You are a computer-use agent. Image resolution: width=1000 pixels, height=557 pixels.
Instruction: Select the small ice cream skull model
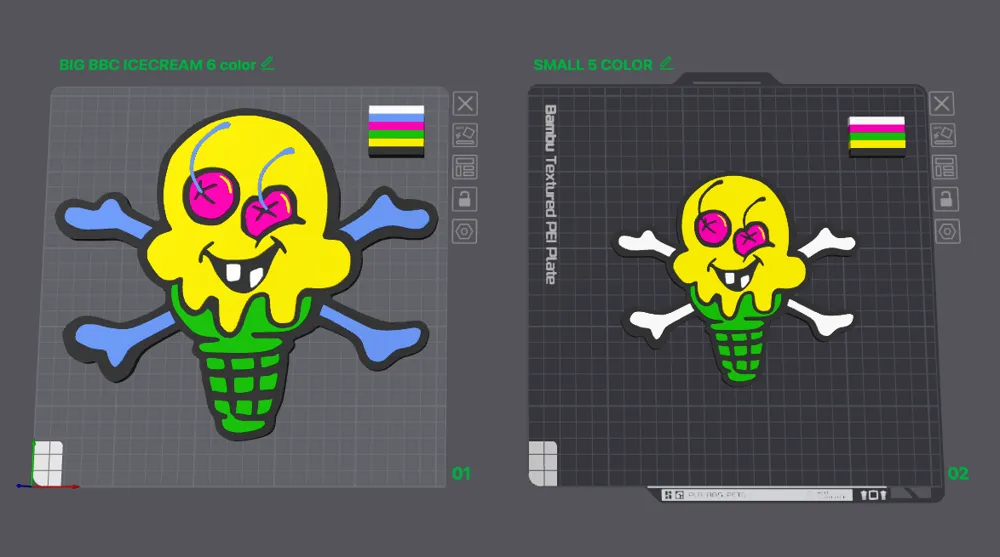coord(735,281)
